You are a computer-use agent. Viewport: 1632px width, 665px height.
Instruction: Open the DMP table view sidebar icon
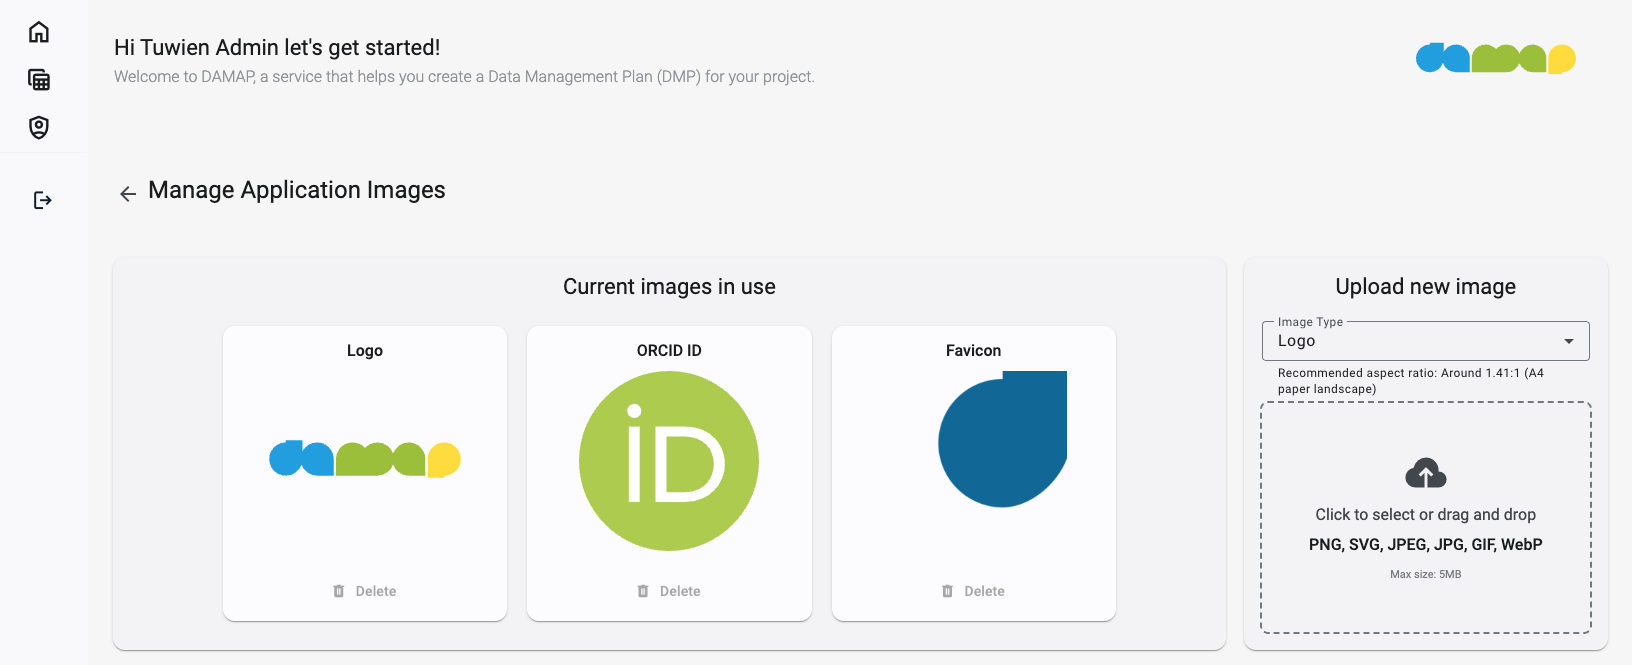(39, 80)
